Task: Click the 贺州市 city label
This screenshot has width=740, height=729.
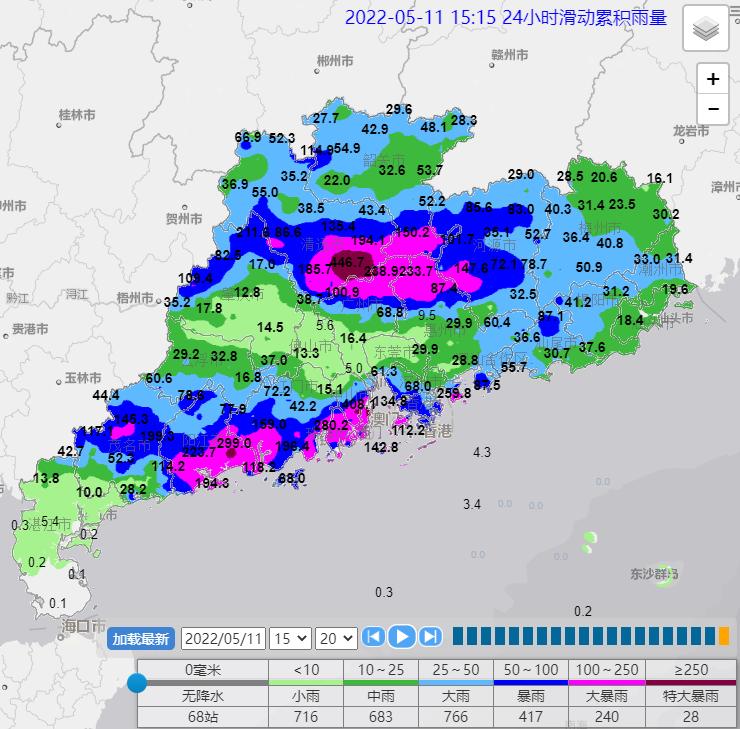Action: [184, 218]
